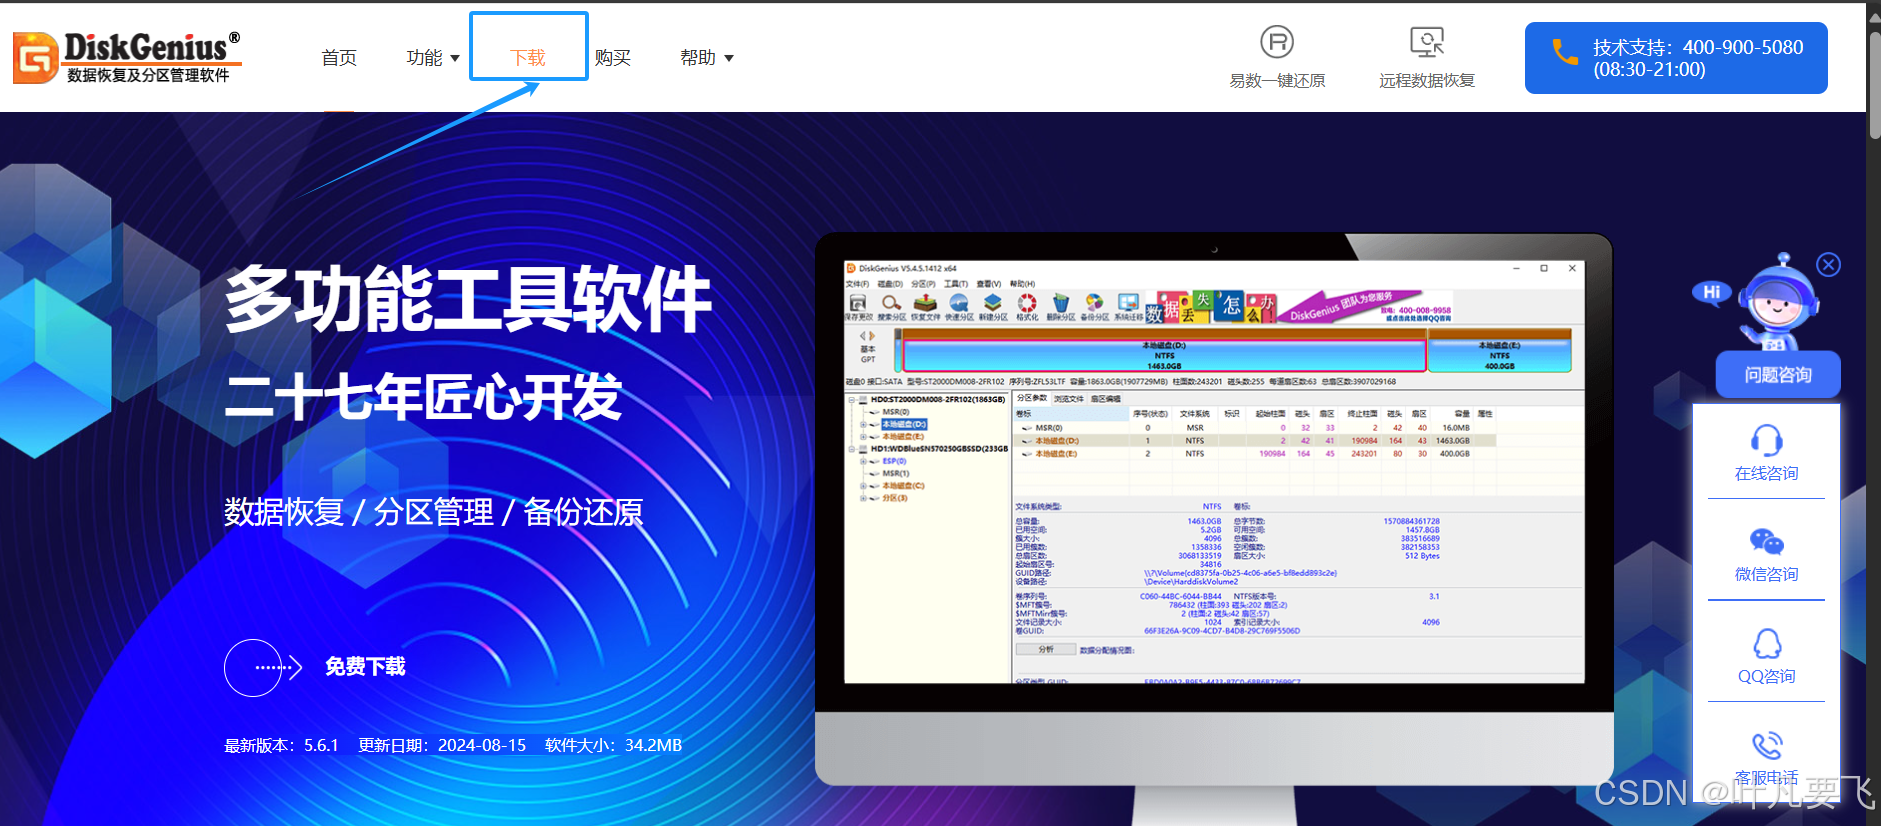Image resolution: width=1881 pixels, height=826 pixels.
Task: Open 工具(T) menu in the DiskGenius screenshot
Action: click(x=956, y=284)
